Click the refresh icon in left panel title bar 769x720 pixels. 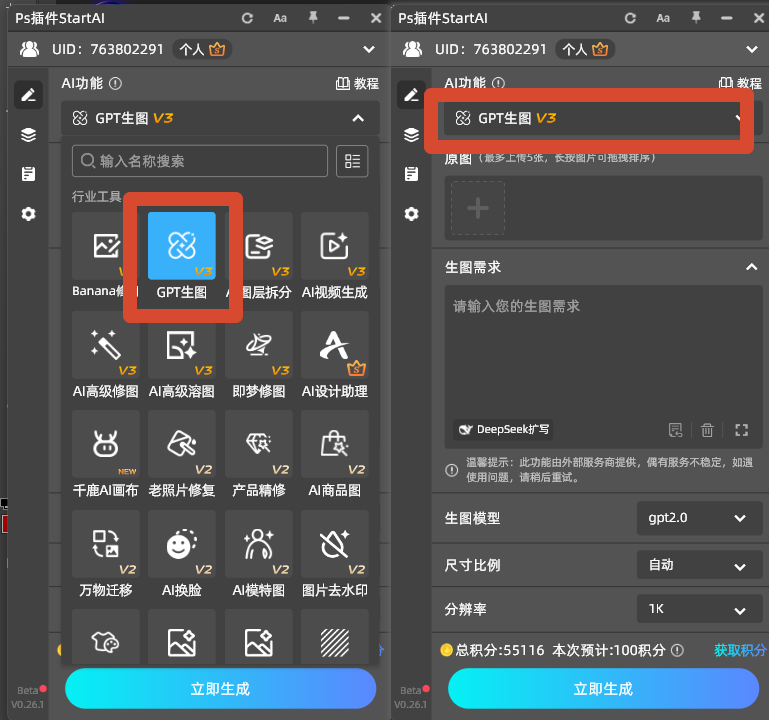(x=247, y=19)
